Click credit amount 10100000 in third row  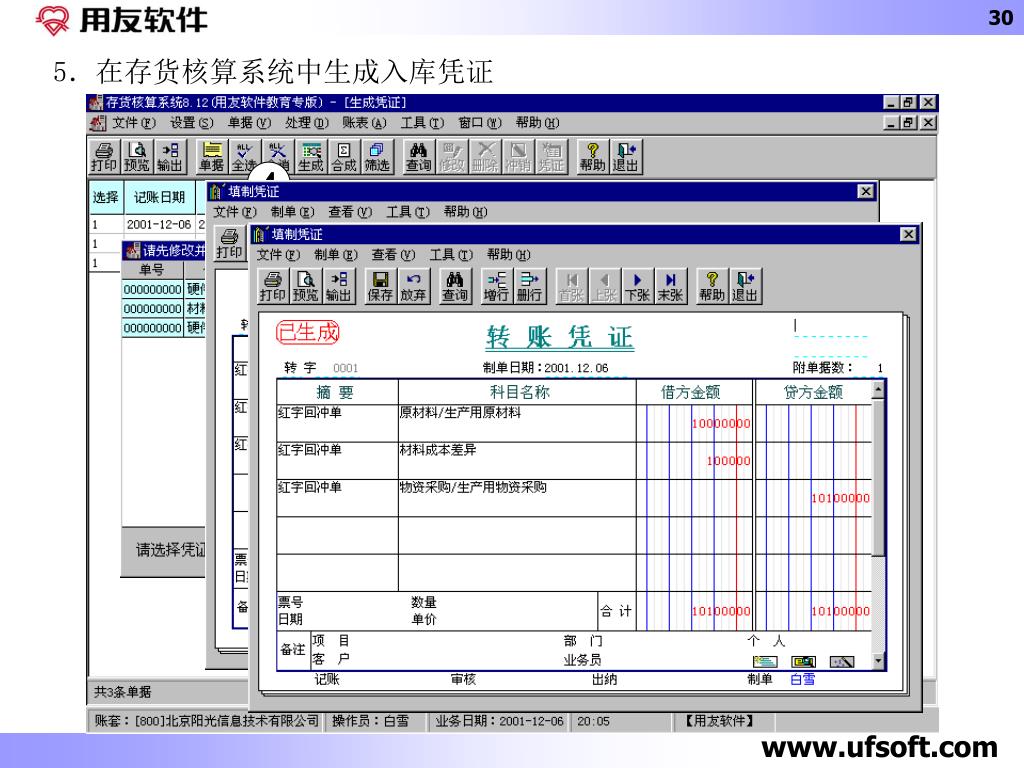814,498
